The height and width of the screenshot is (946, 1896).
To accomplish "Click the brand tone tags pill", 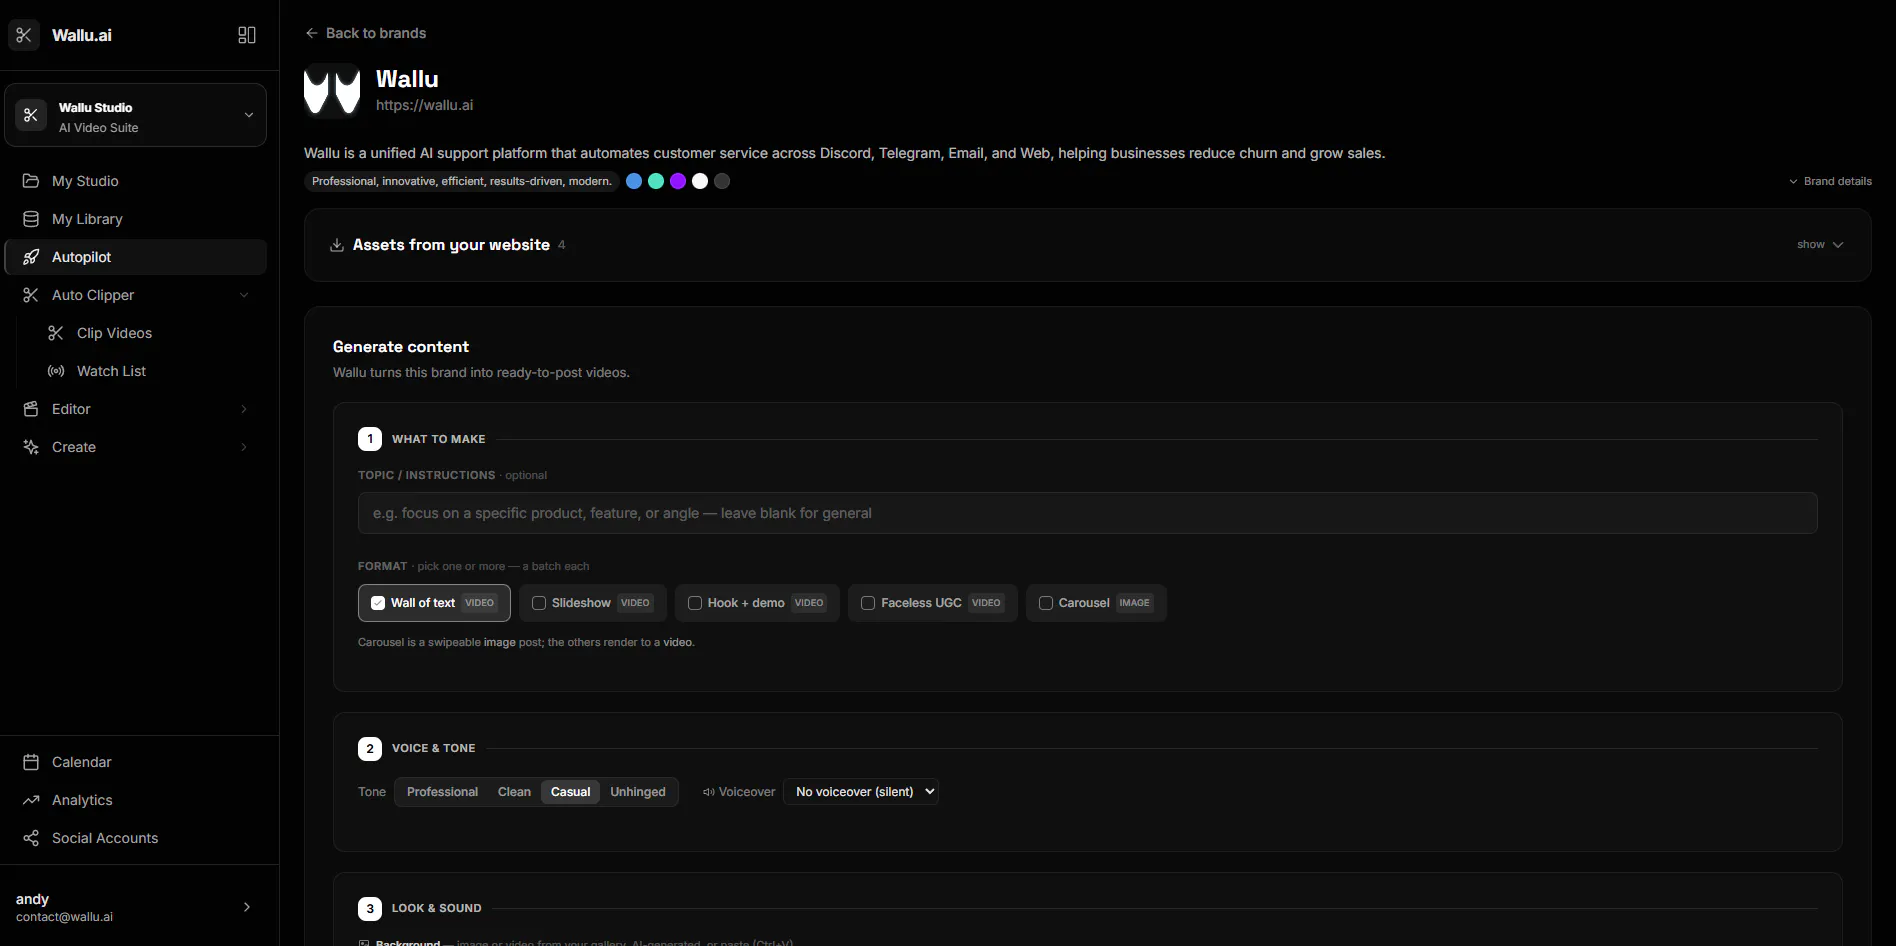I will point(462,181).
